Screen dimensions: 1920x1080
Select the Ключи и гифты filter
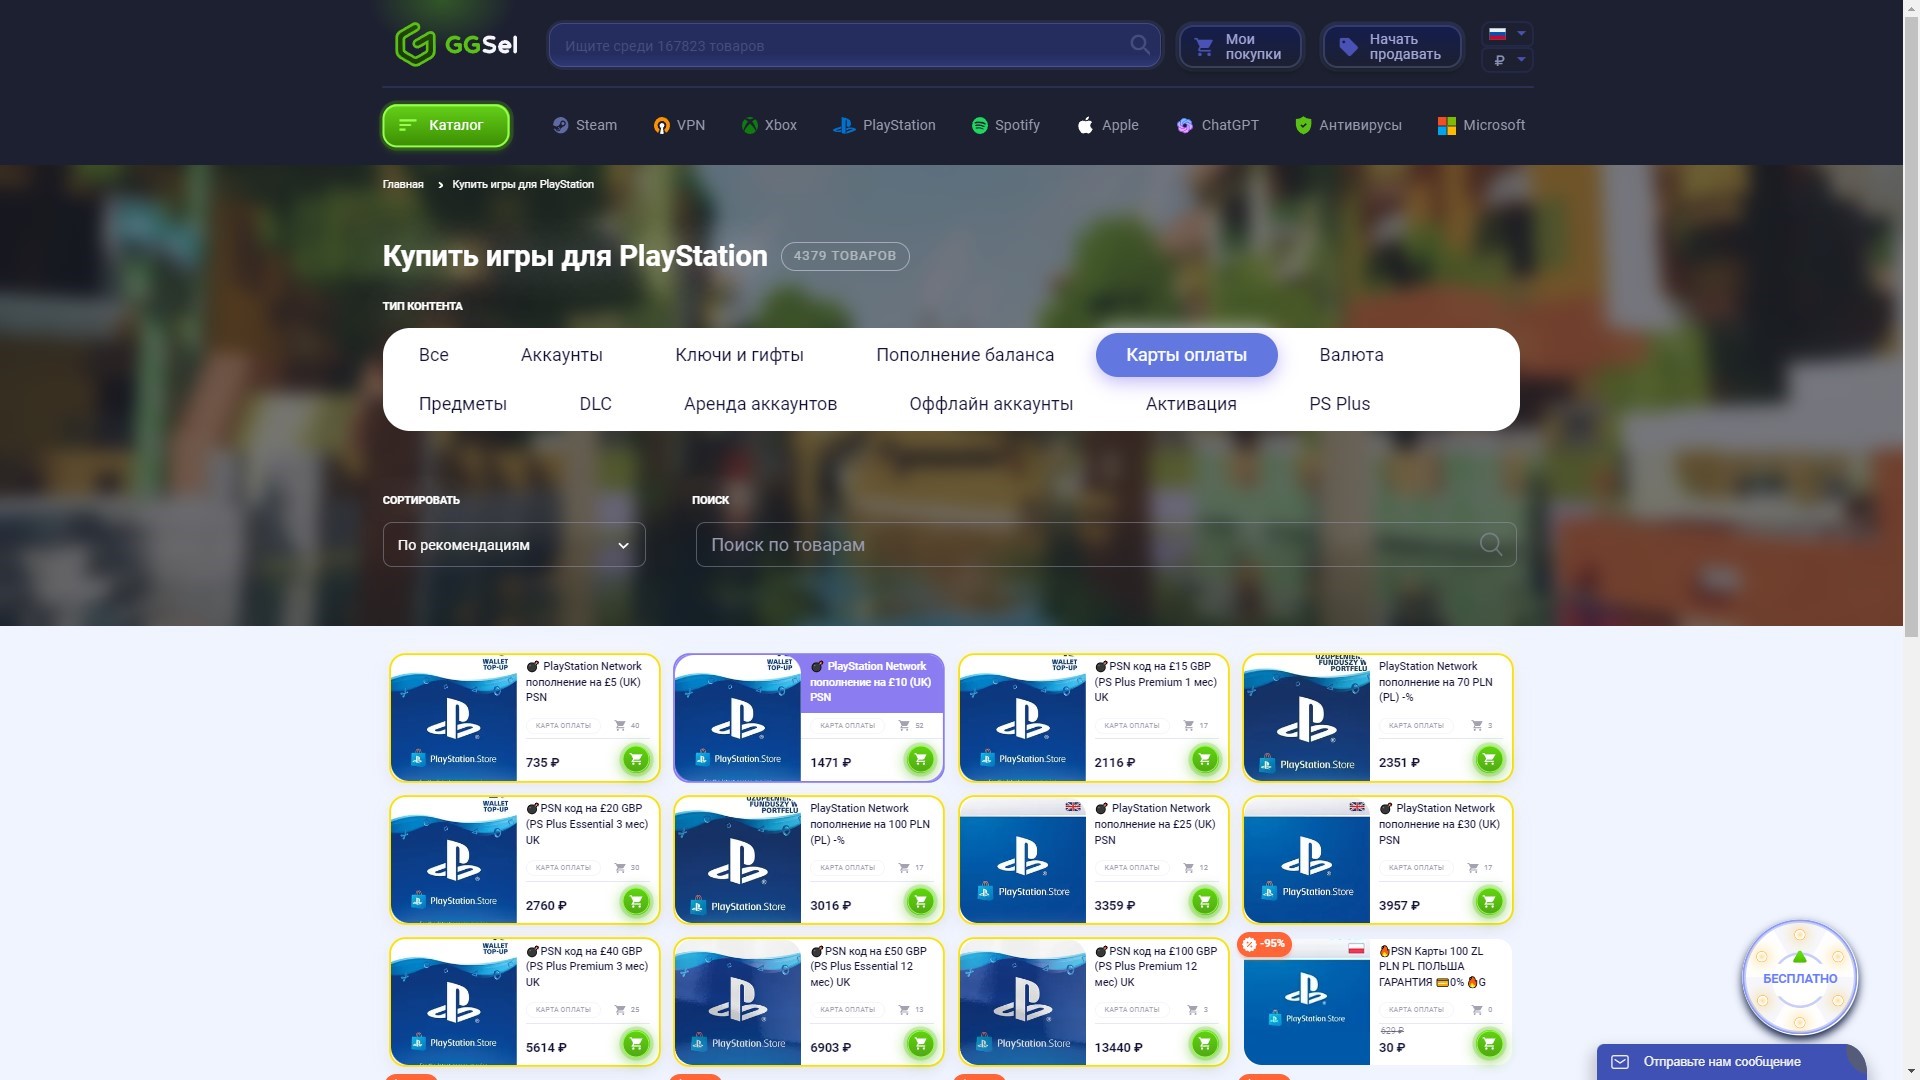pyautogui.click(x=739, y=355)
